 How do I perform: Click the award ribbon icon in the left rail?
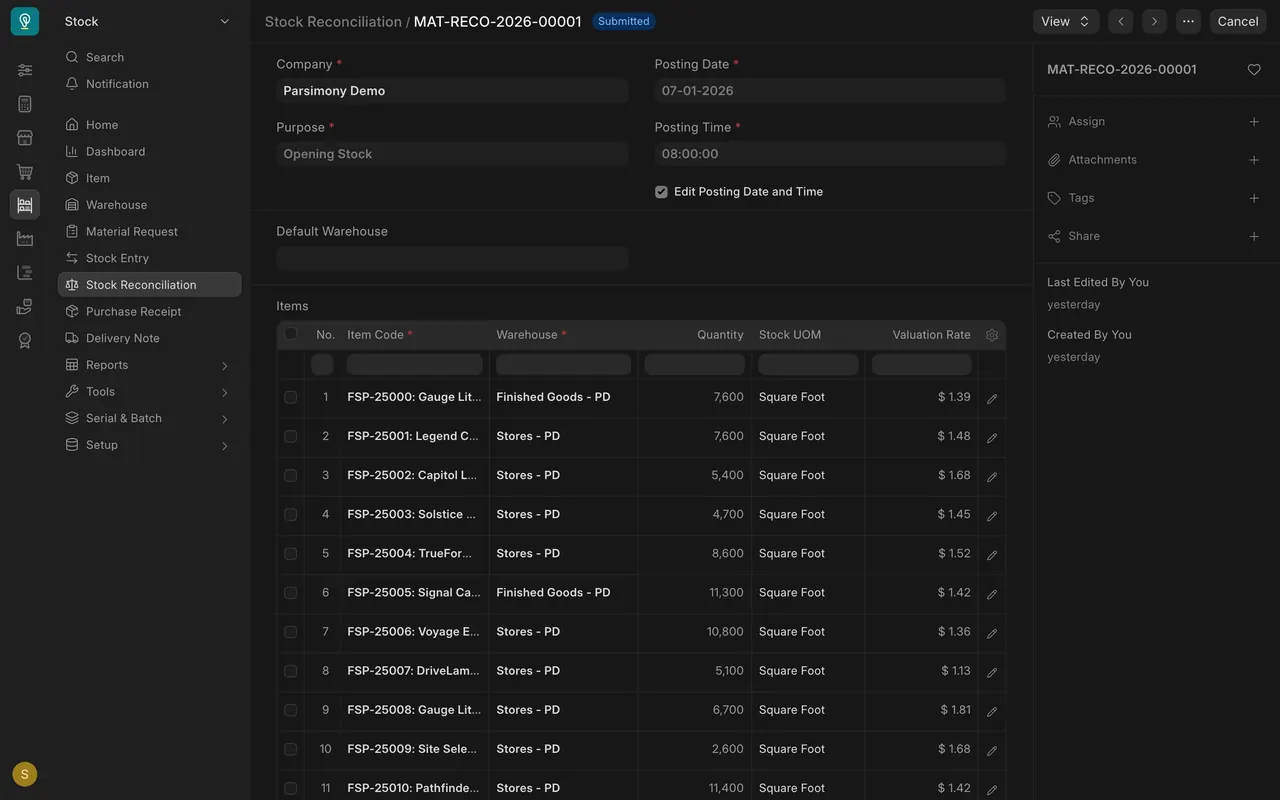pos(25,340)
